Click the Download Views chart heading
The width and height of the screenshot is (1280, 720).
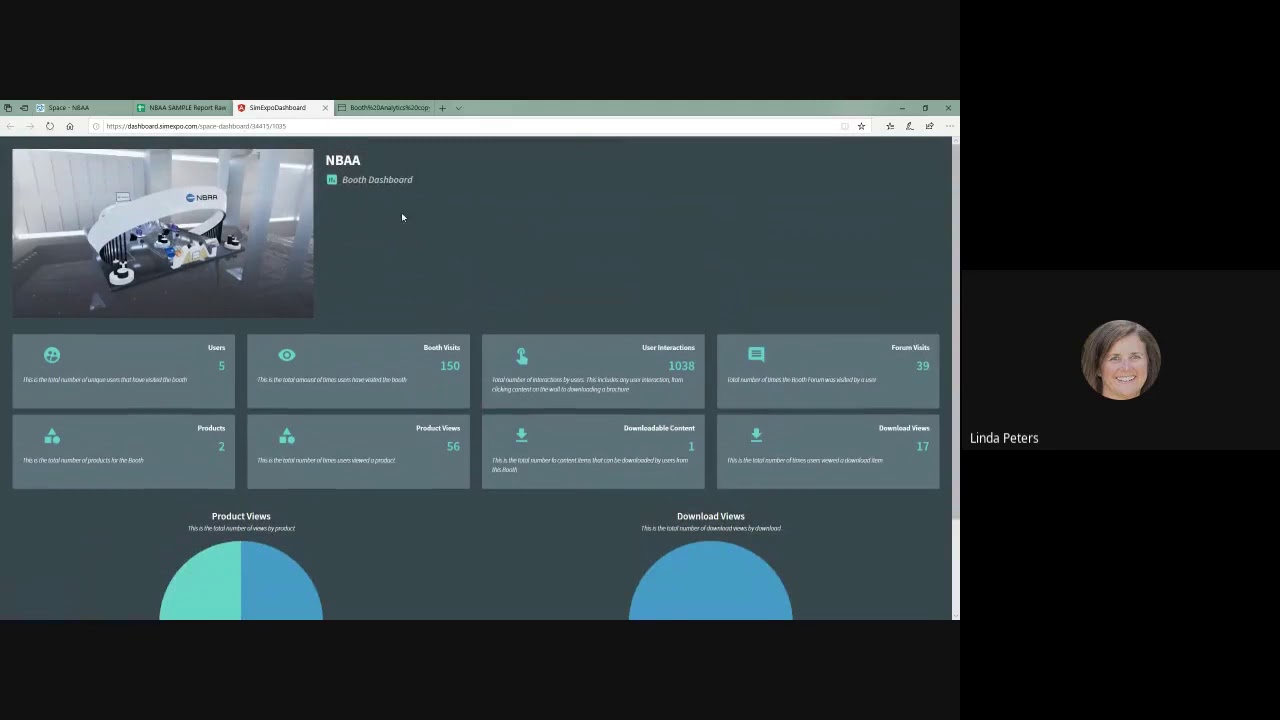point(711,516)
